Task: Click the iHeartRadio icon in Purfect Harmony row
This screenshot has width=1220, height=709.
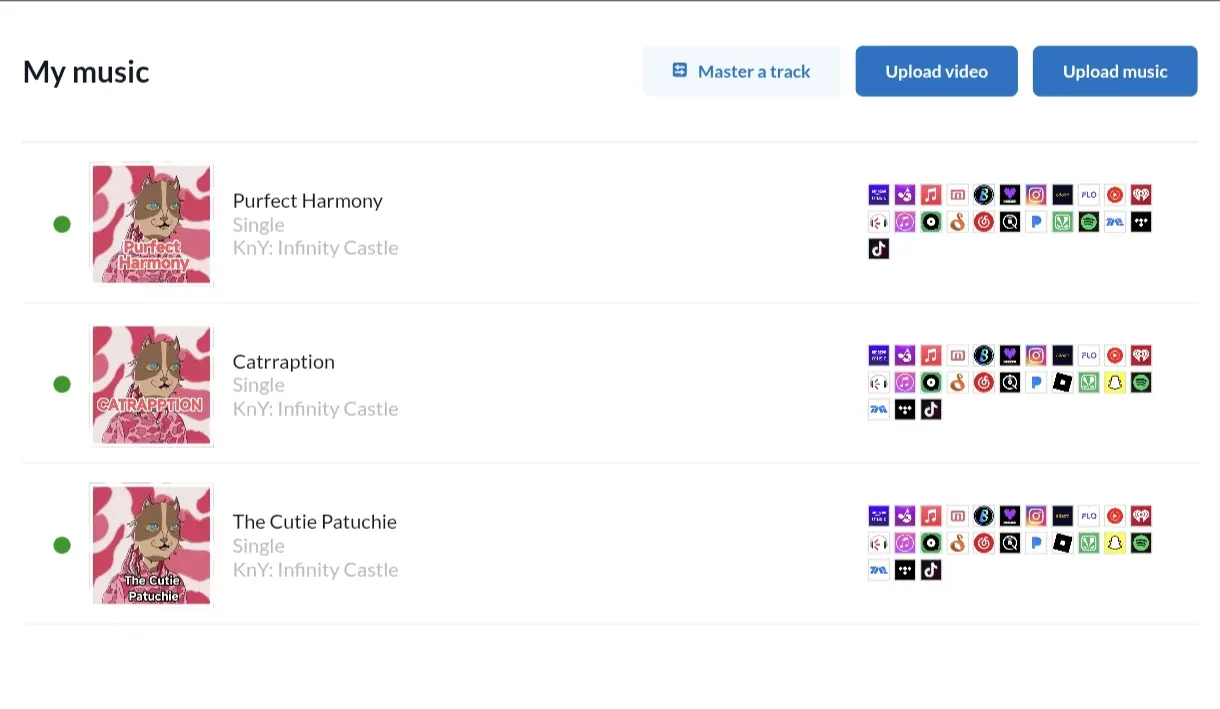Action: (x=1141, y=195)
